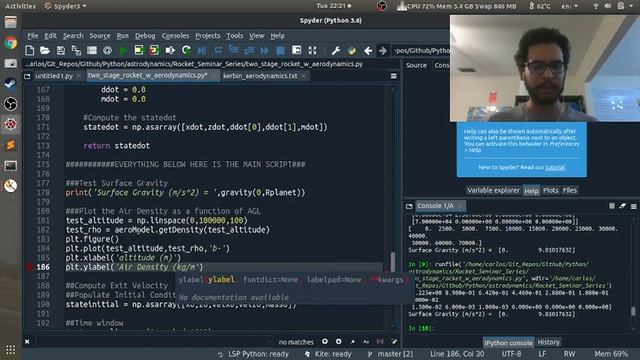Open the Debug menu
Viewport: 640px width, 360px height.
(145, 36)
